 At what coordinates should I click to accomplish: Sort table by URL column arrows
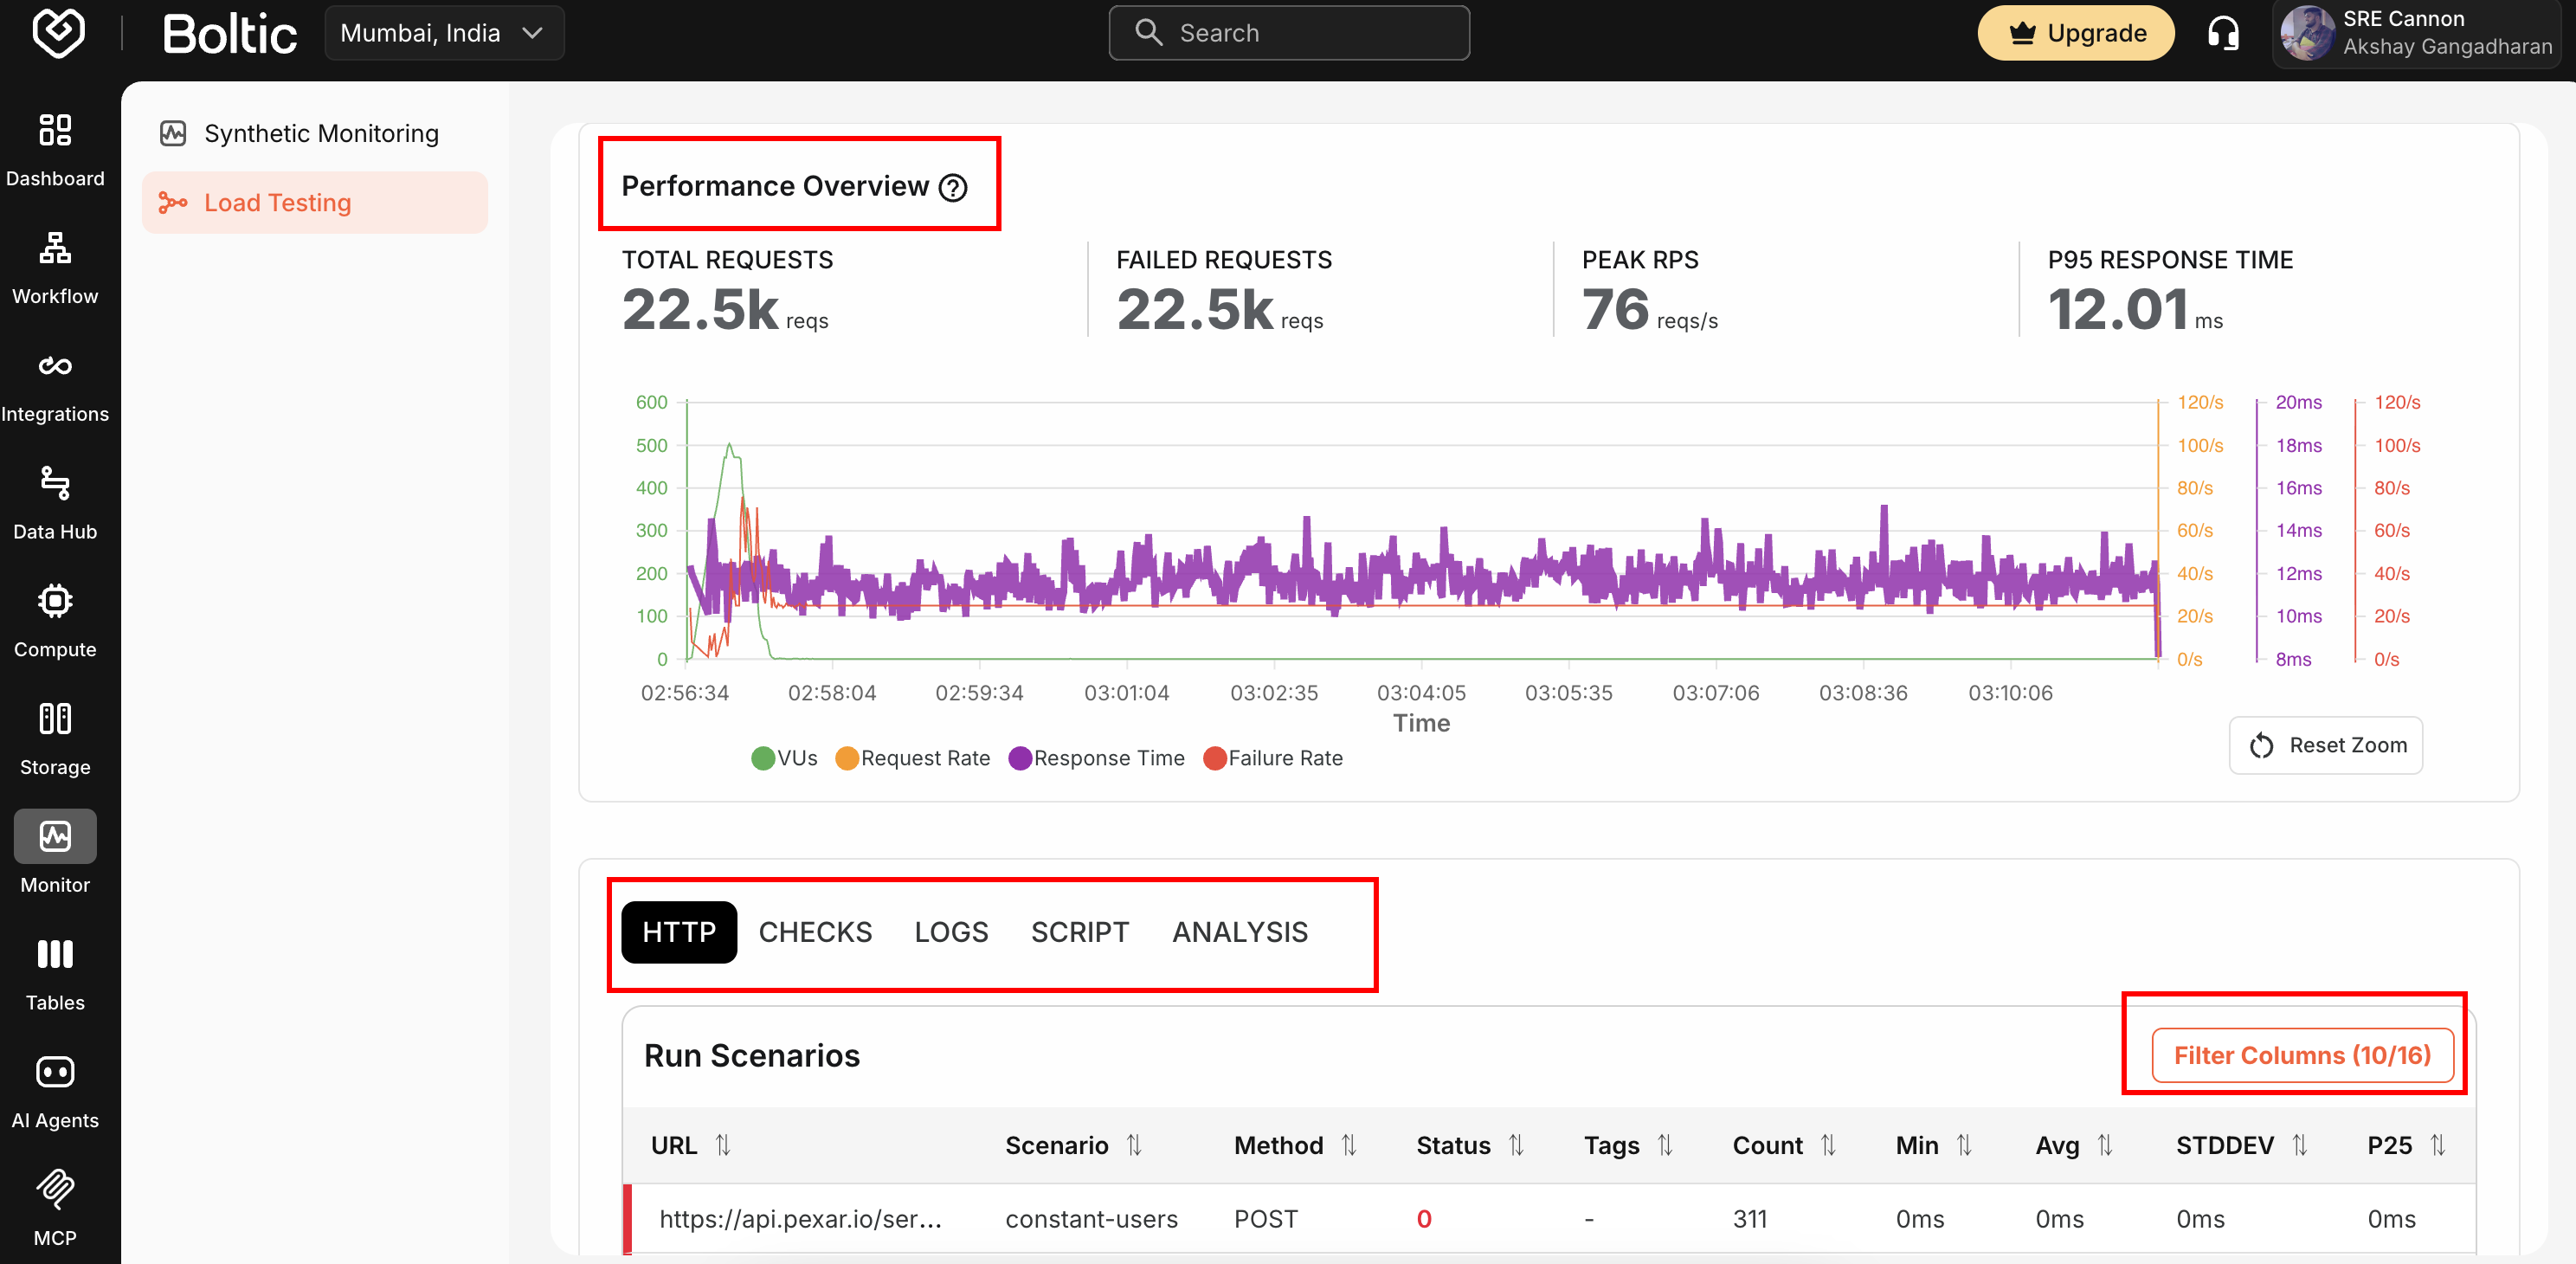pos(723,1145)
